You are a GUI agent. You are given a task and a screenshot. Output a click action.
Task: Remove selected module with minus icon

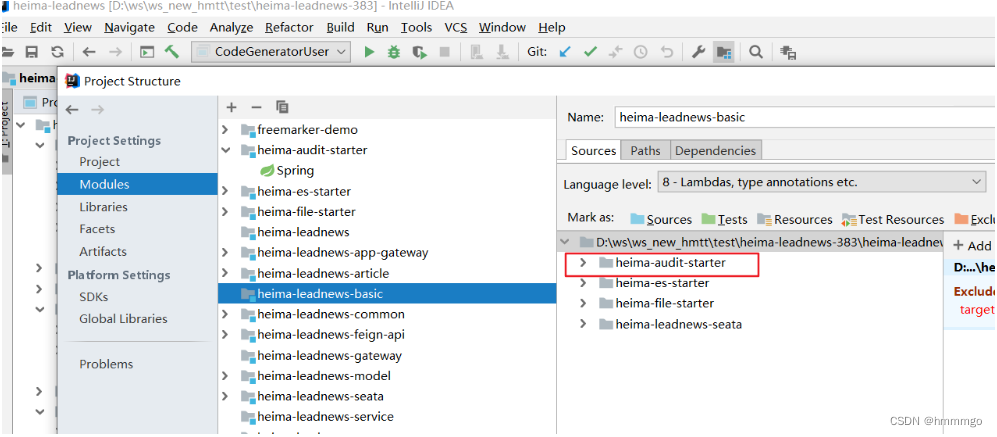(x=256, y=108)
